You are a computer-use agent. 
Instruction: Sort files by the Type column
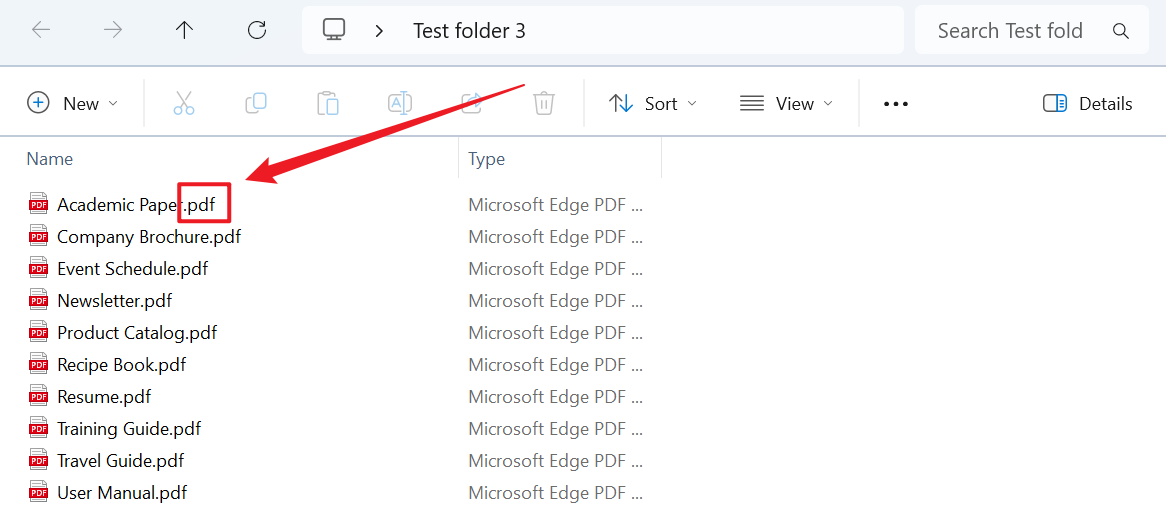pyautogui.click(x=487, y=159)
